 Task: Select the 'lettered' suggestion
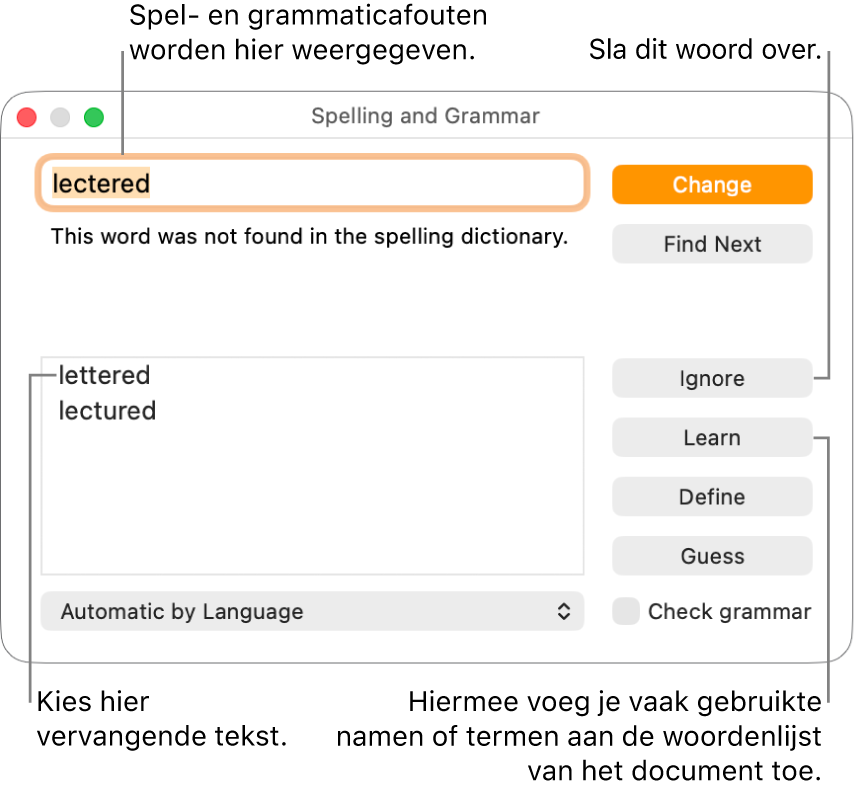(105, 375)
